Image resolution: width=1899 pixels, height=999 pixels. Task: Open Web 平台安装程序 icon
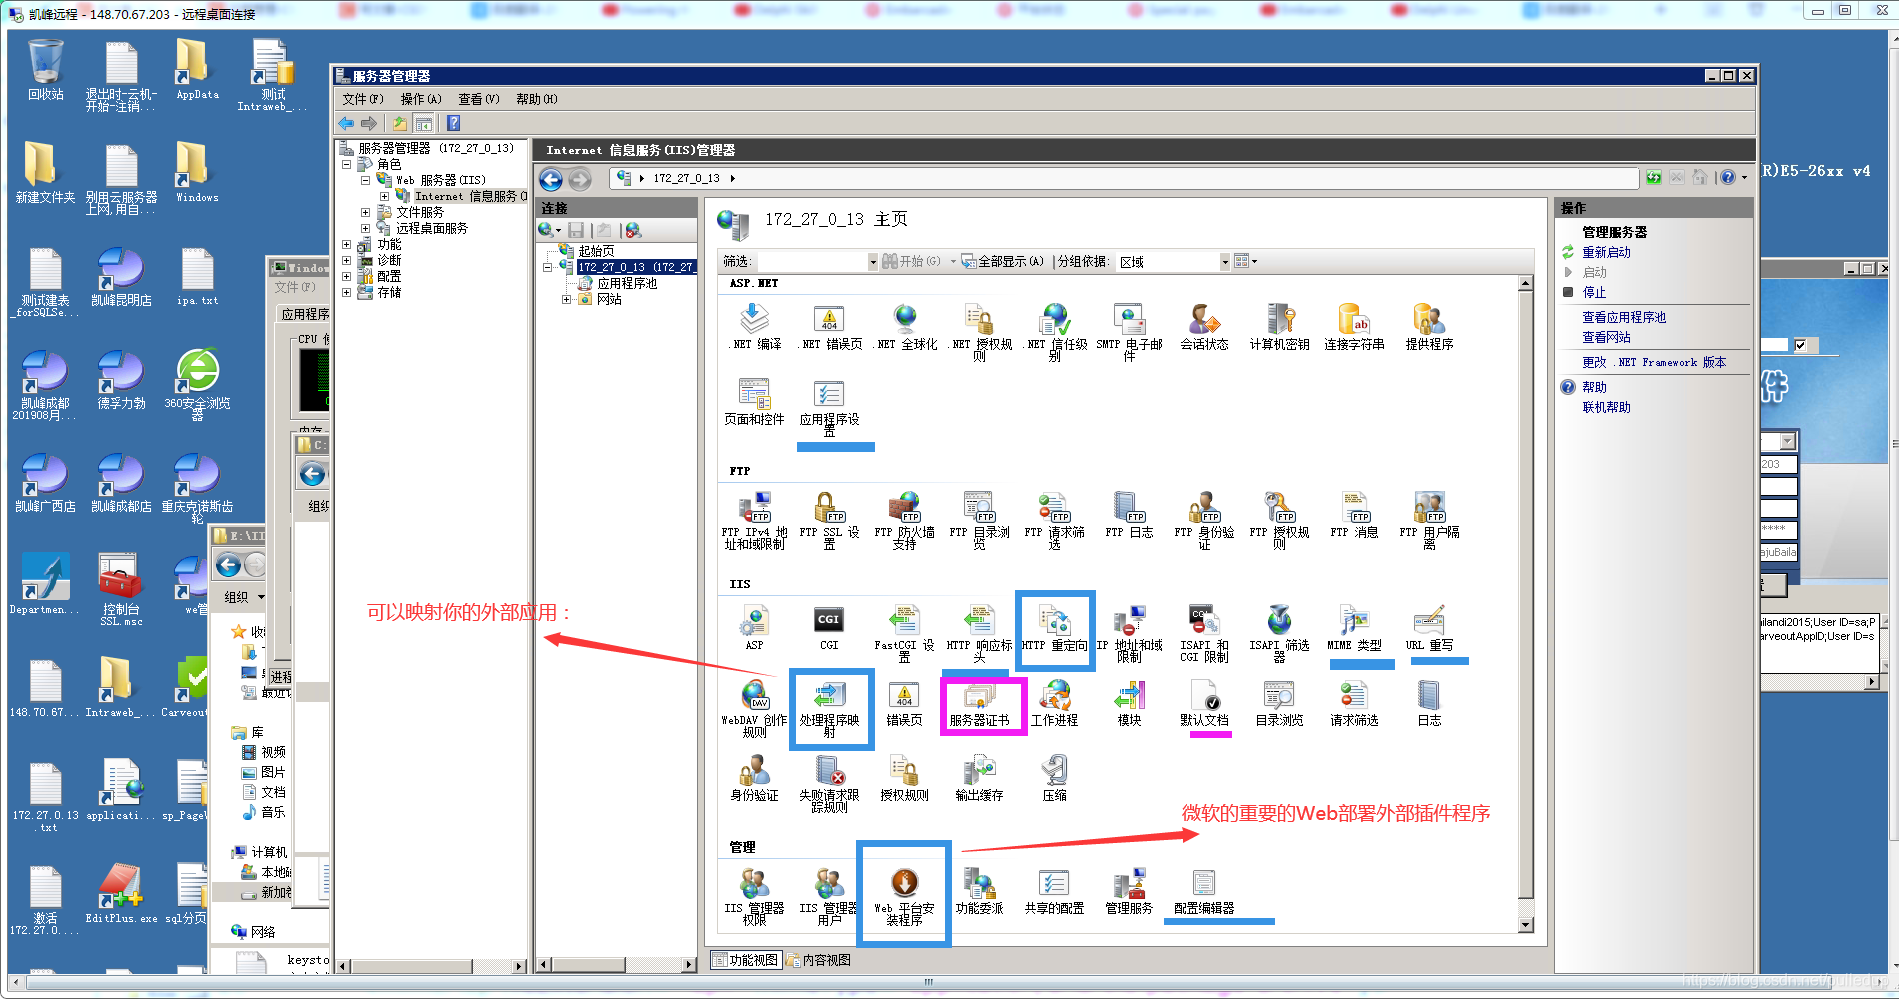[x=904, y=897]
